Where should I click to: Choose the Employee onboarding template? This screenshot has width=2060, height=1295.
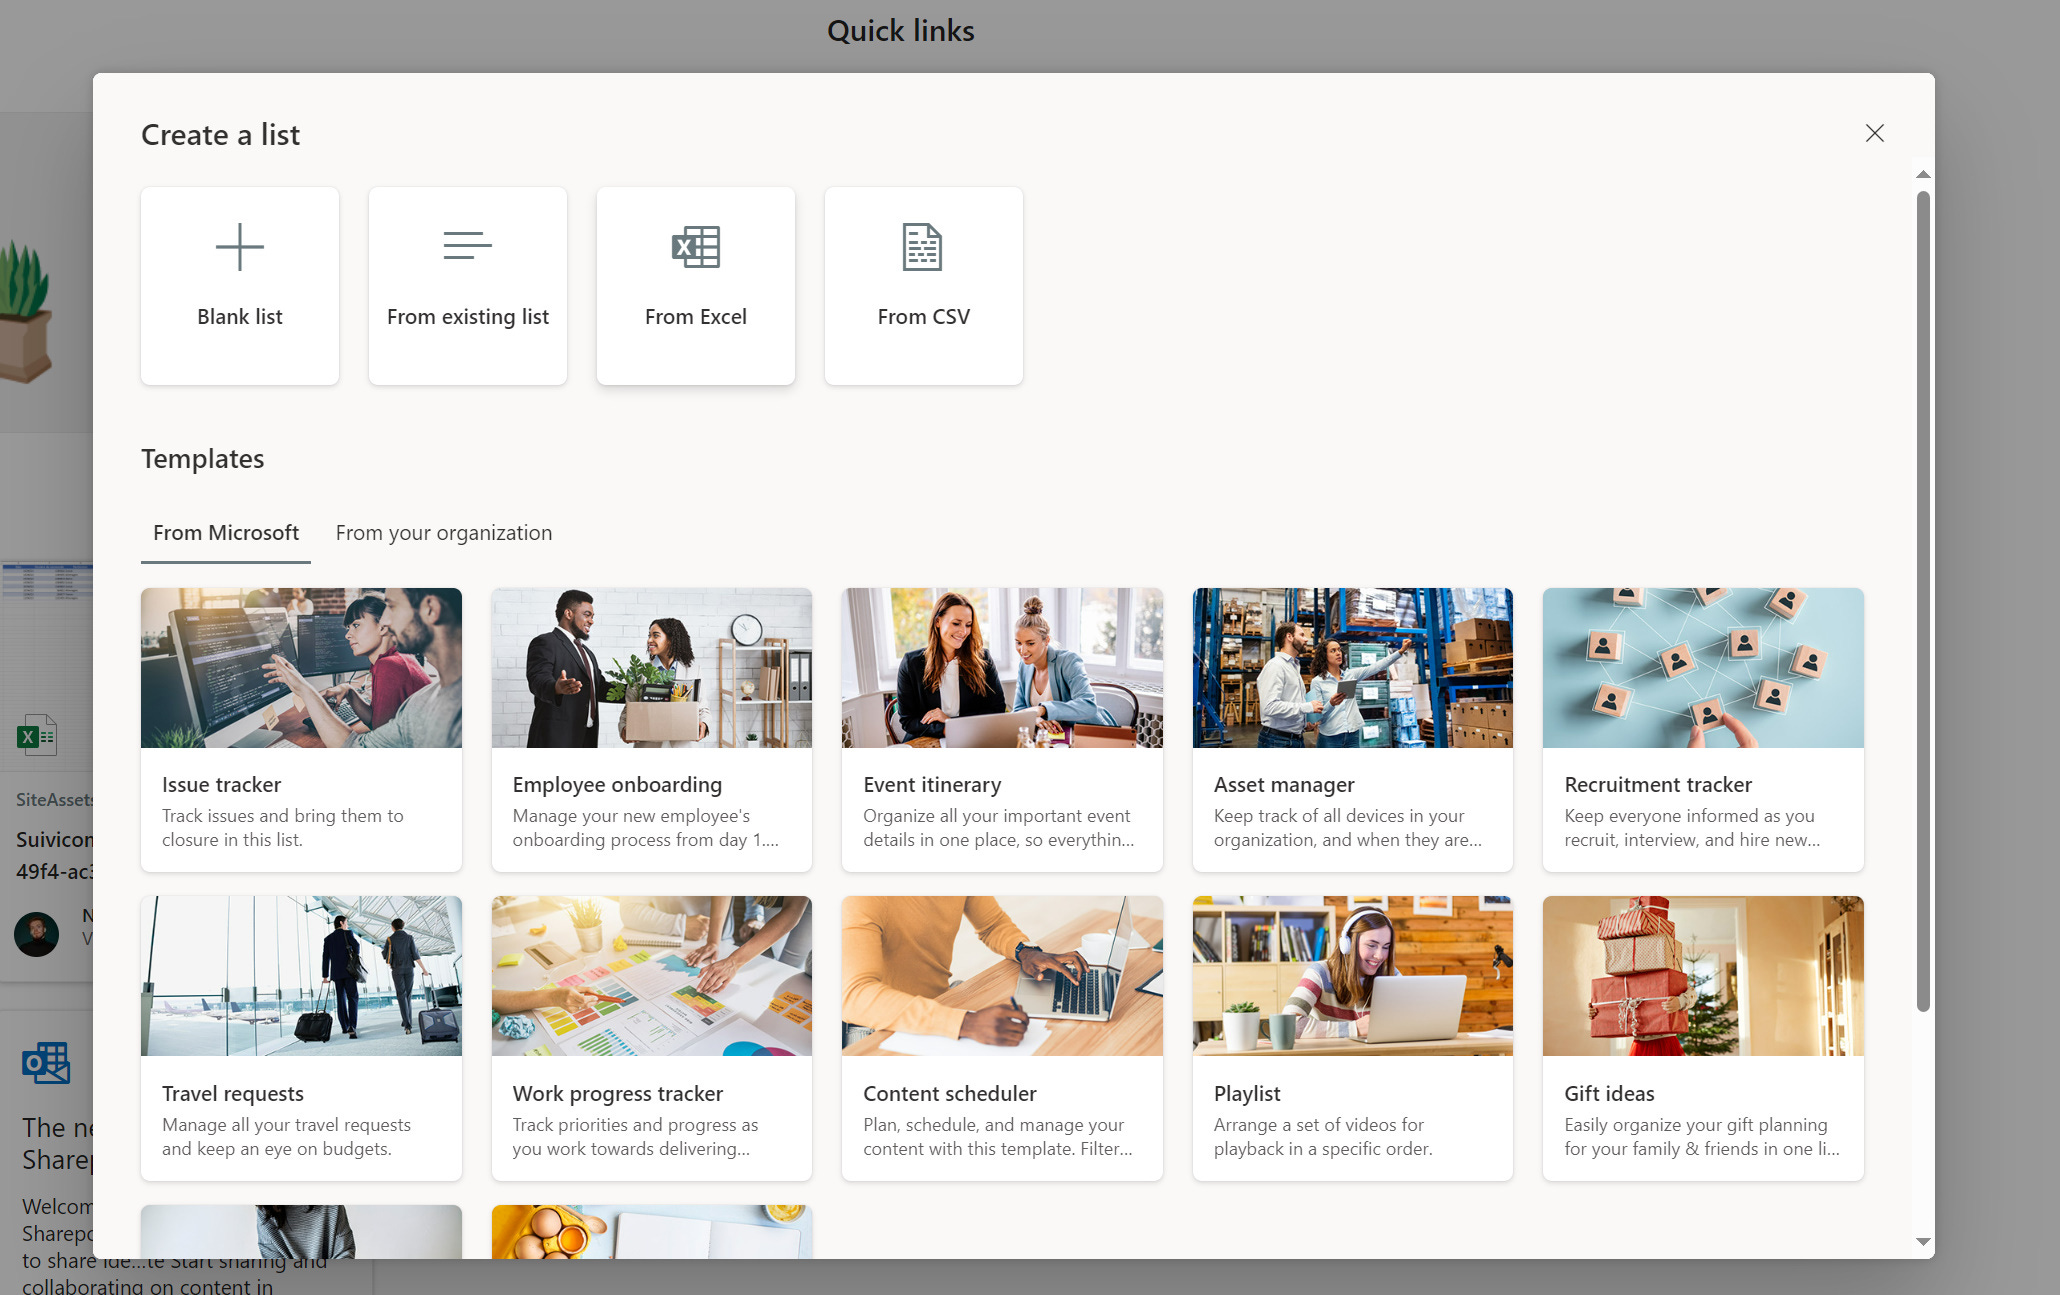point(651,729)
